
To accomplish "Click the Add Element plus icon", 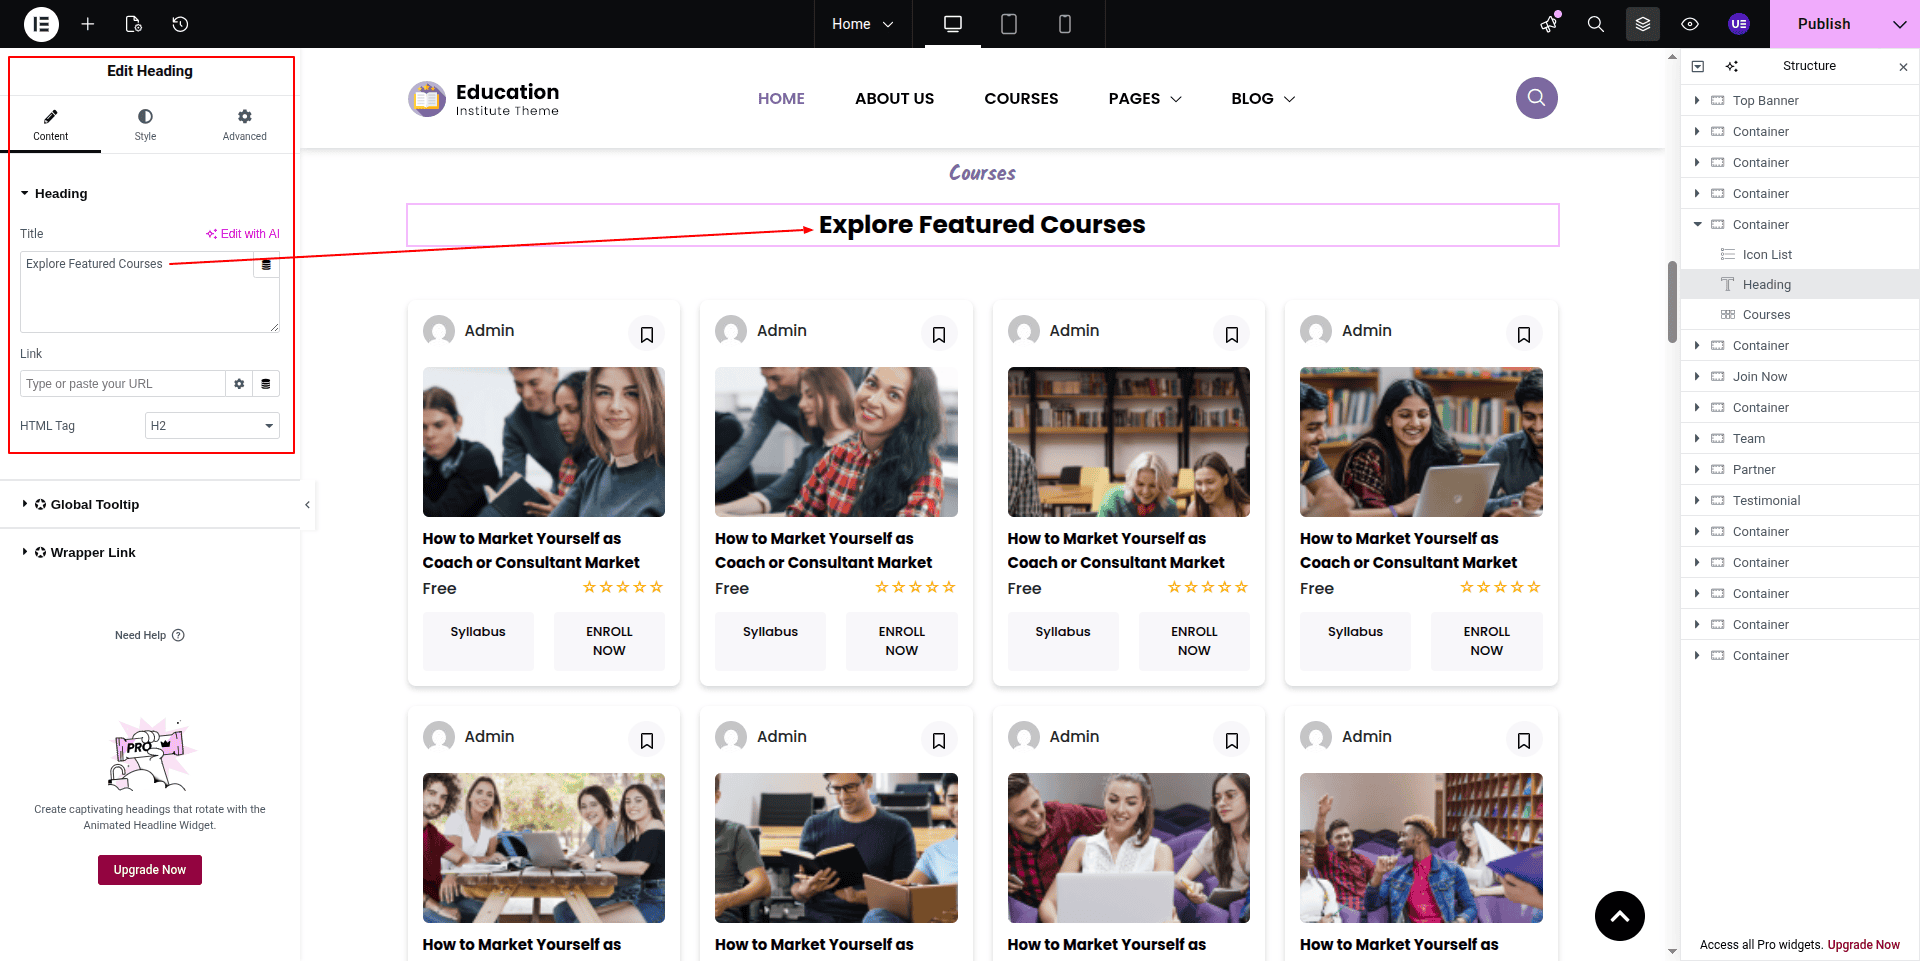I will (x=88, y=24).
